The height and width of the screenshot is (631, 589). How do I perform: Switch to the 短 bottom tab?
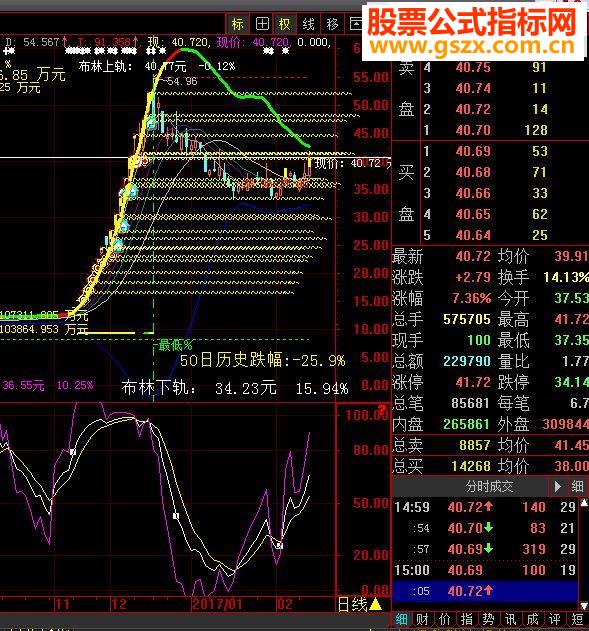tap(578, 620)
